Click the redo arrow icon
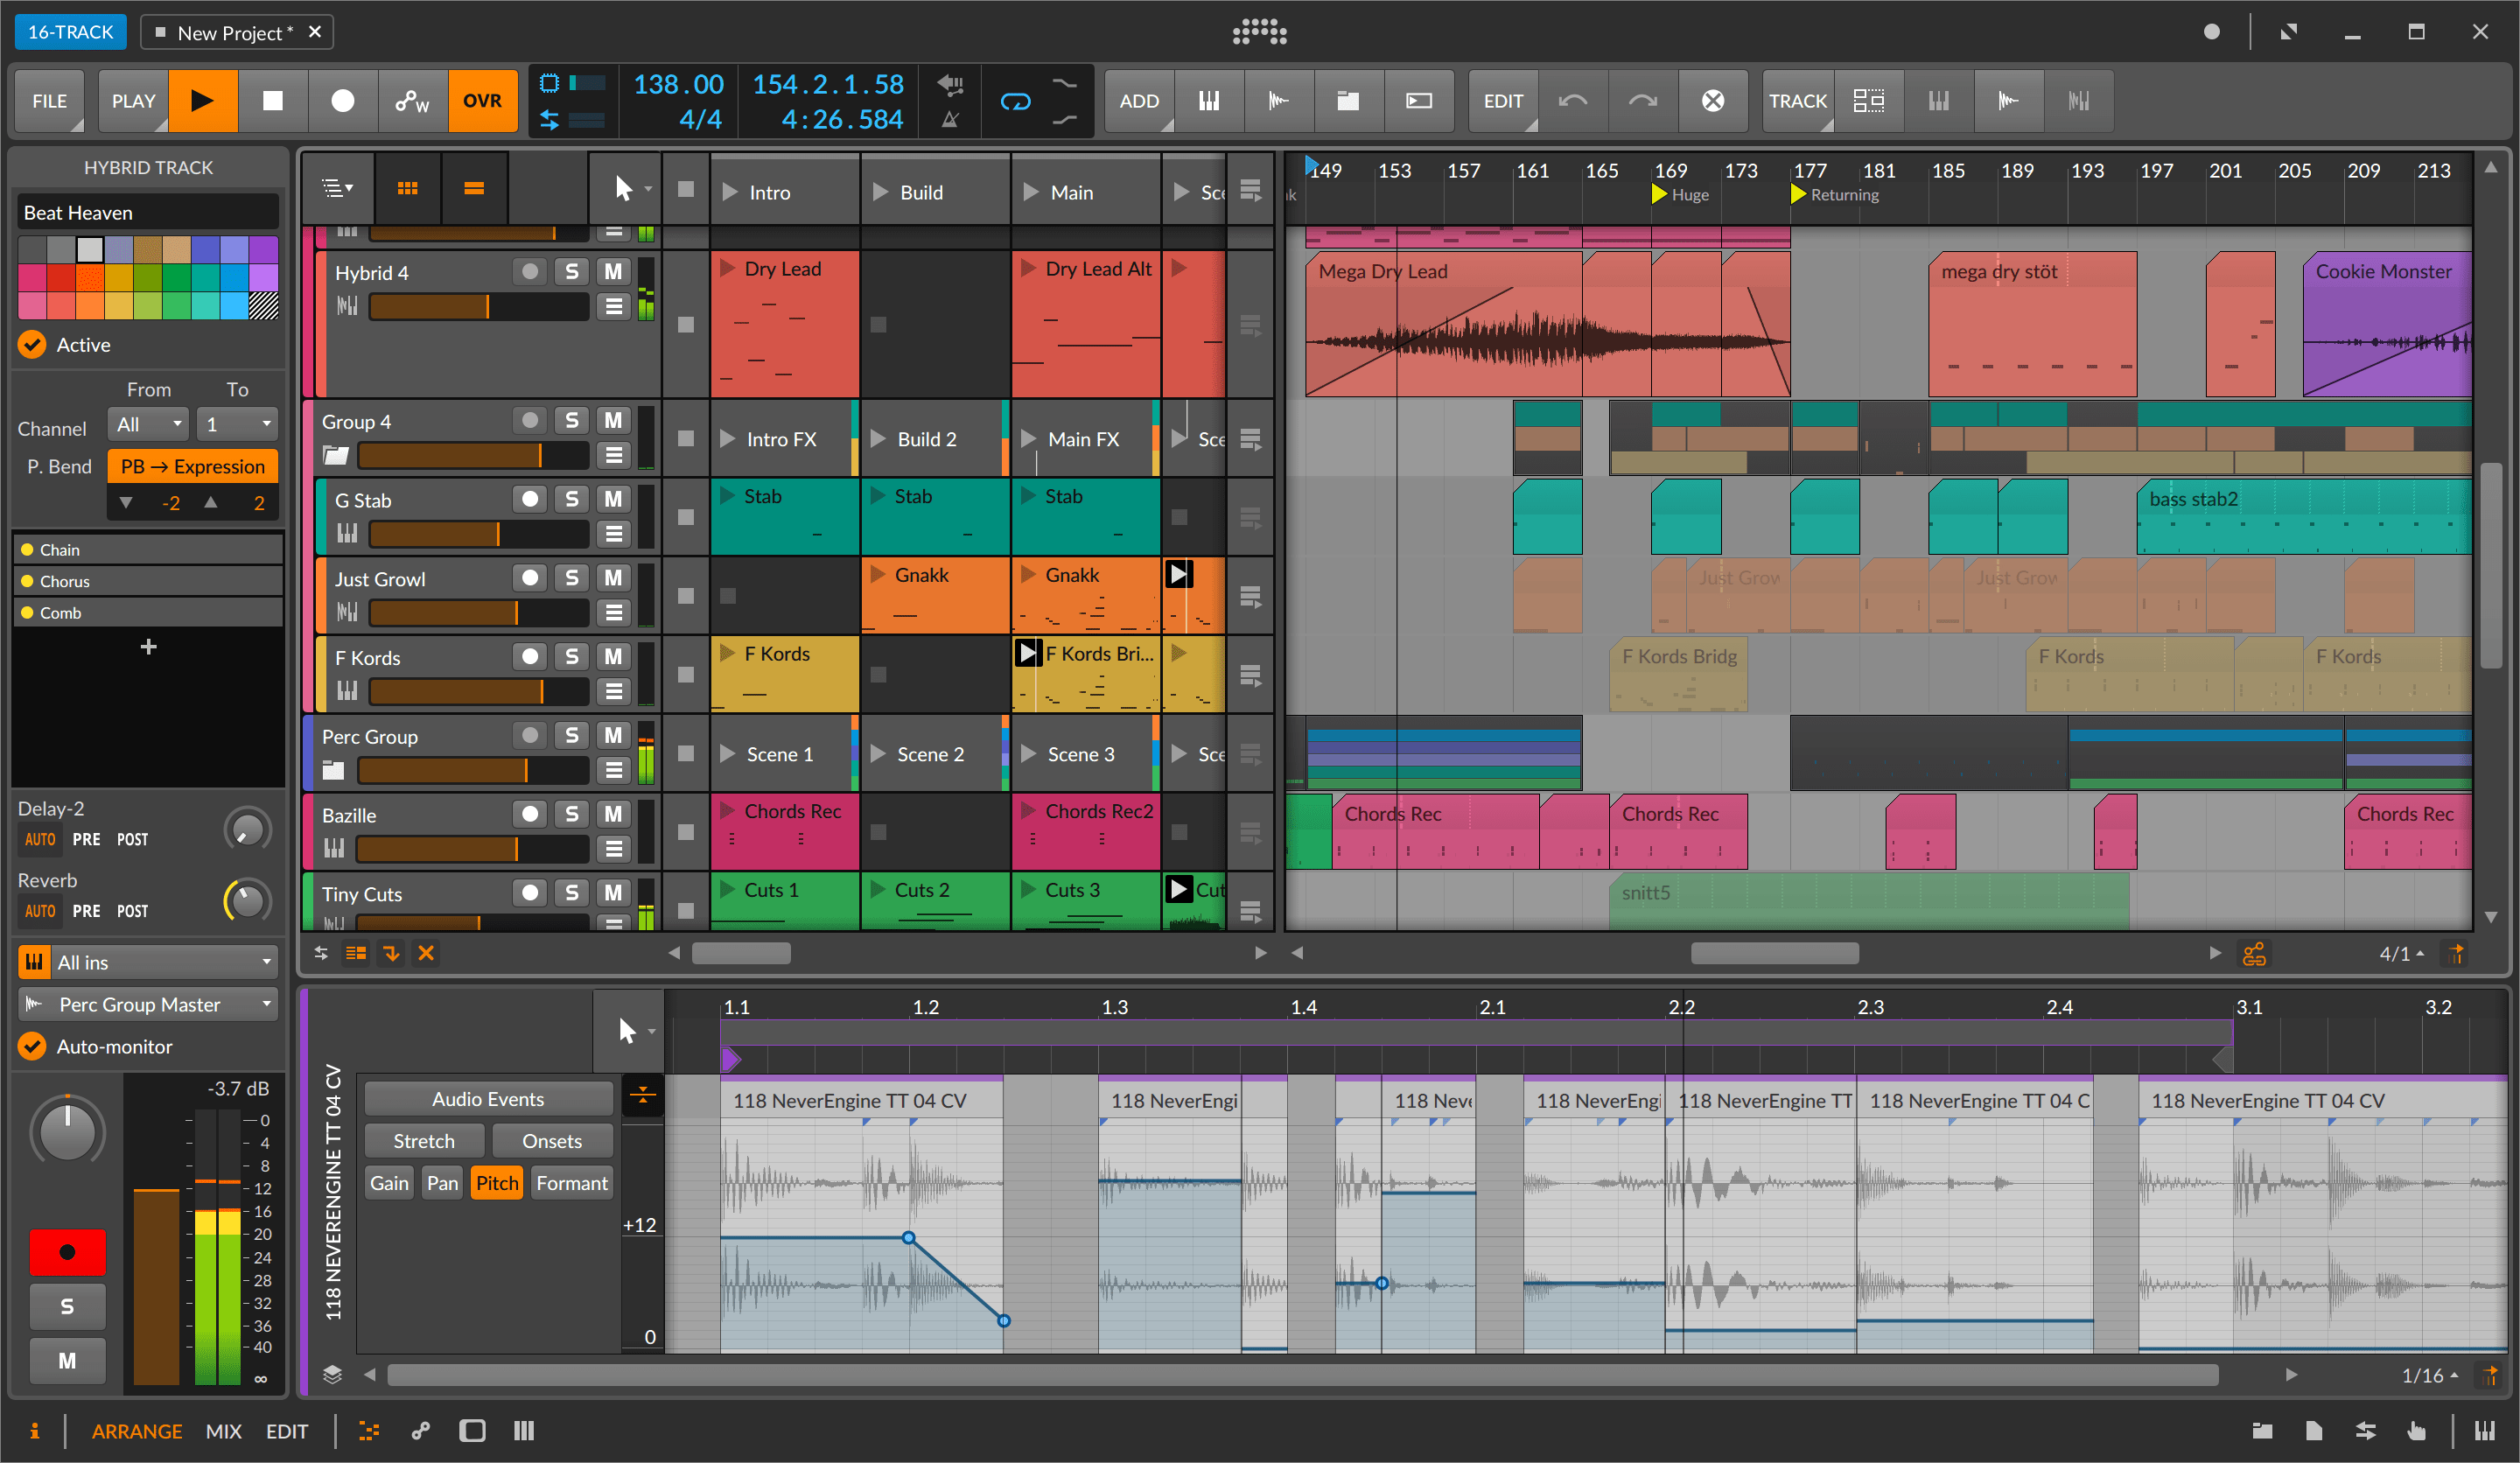This screenshot has height=1463, width=2520. pyautogui.click(x=1642, y=100)
